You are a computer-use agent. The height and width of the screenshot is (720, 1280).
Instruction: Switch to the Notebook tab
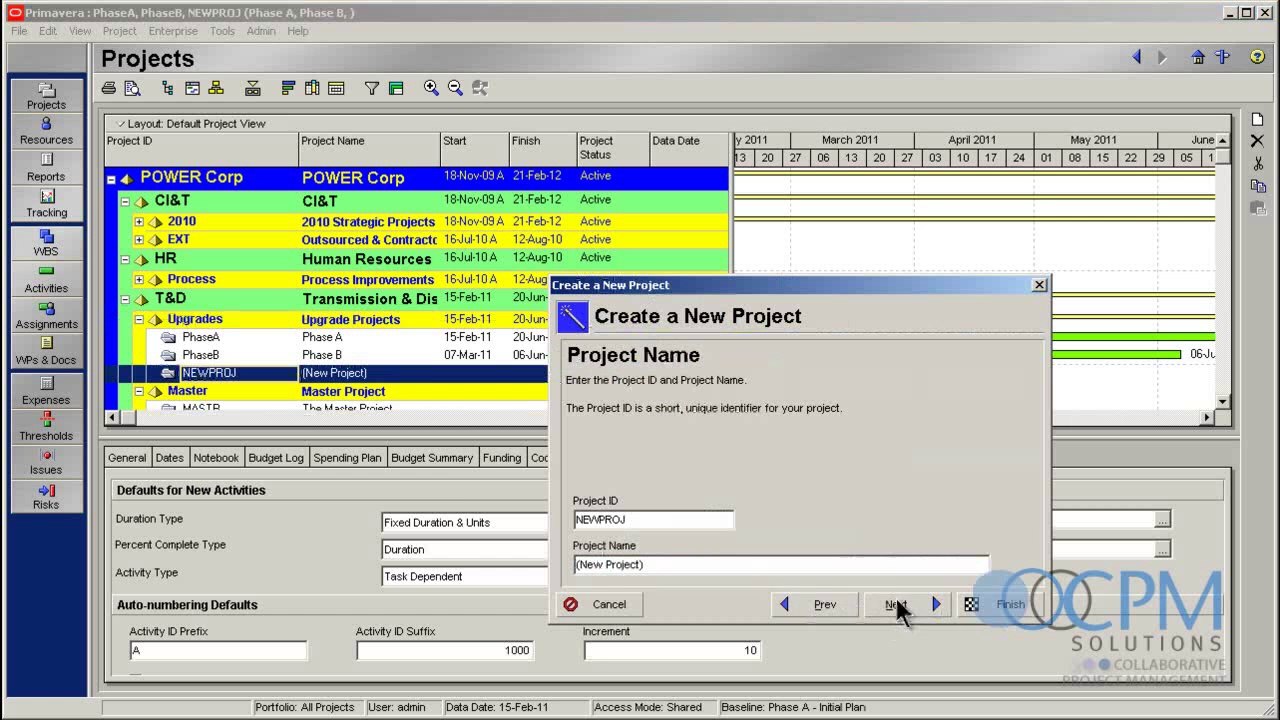(x=216, y=458)
